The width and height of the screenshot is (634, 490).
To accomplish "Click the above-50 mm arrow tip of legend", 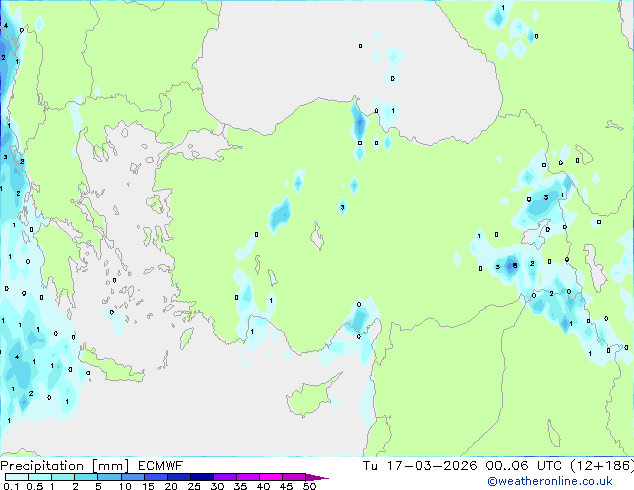I will pos(317,477).
